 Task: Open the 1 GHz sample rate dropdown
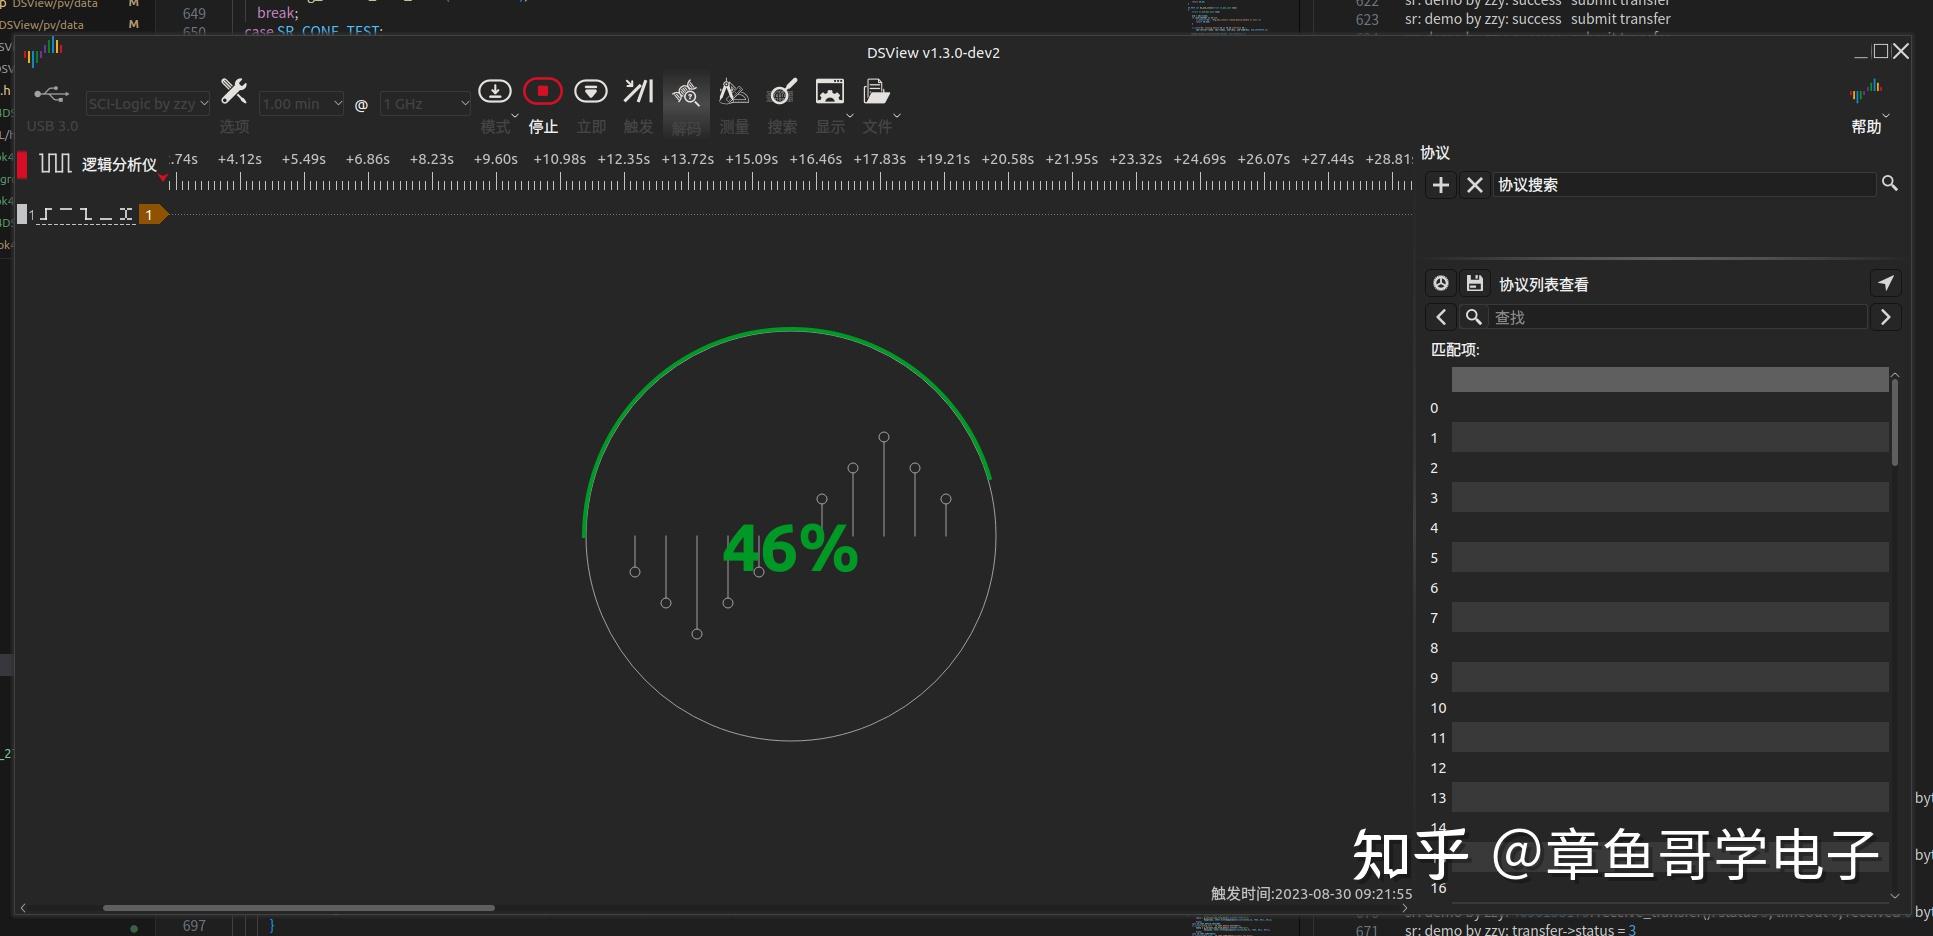pos(424,103)
